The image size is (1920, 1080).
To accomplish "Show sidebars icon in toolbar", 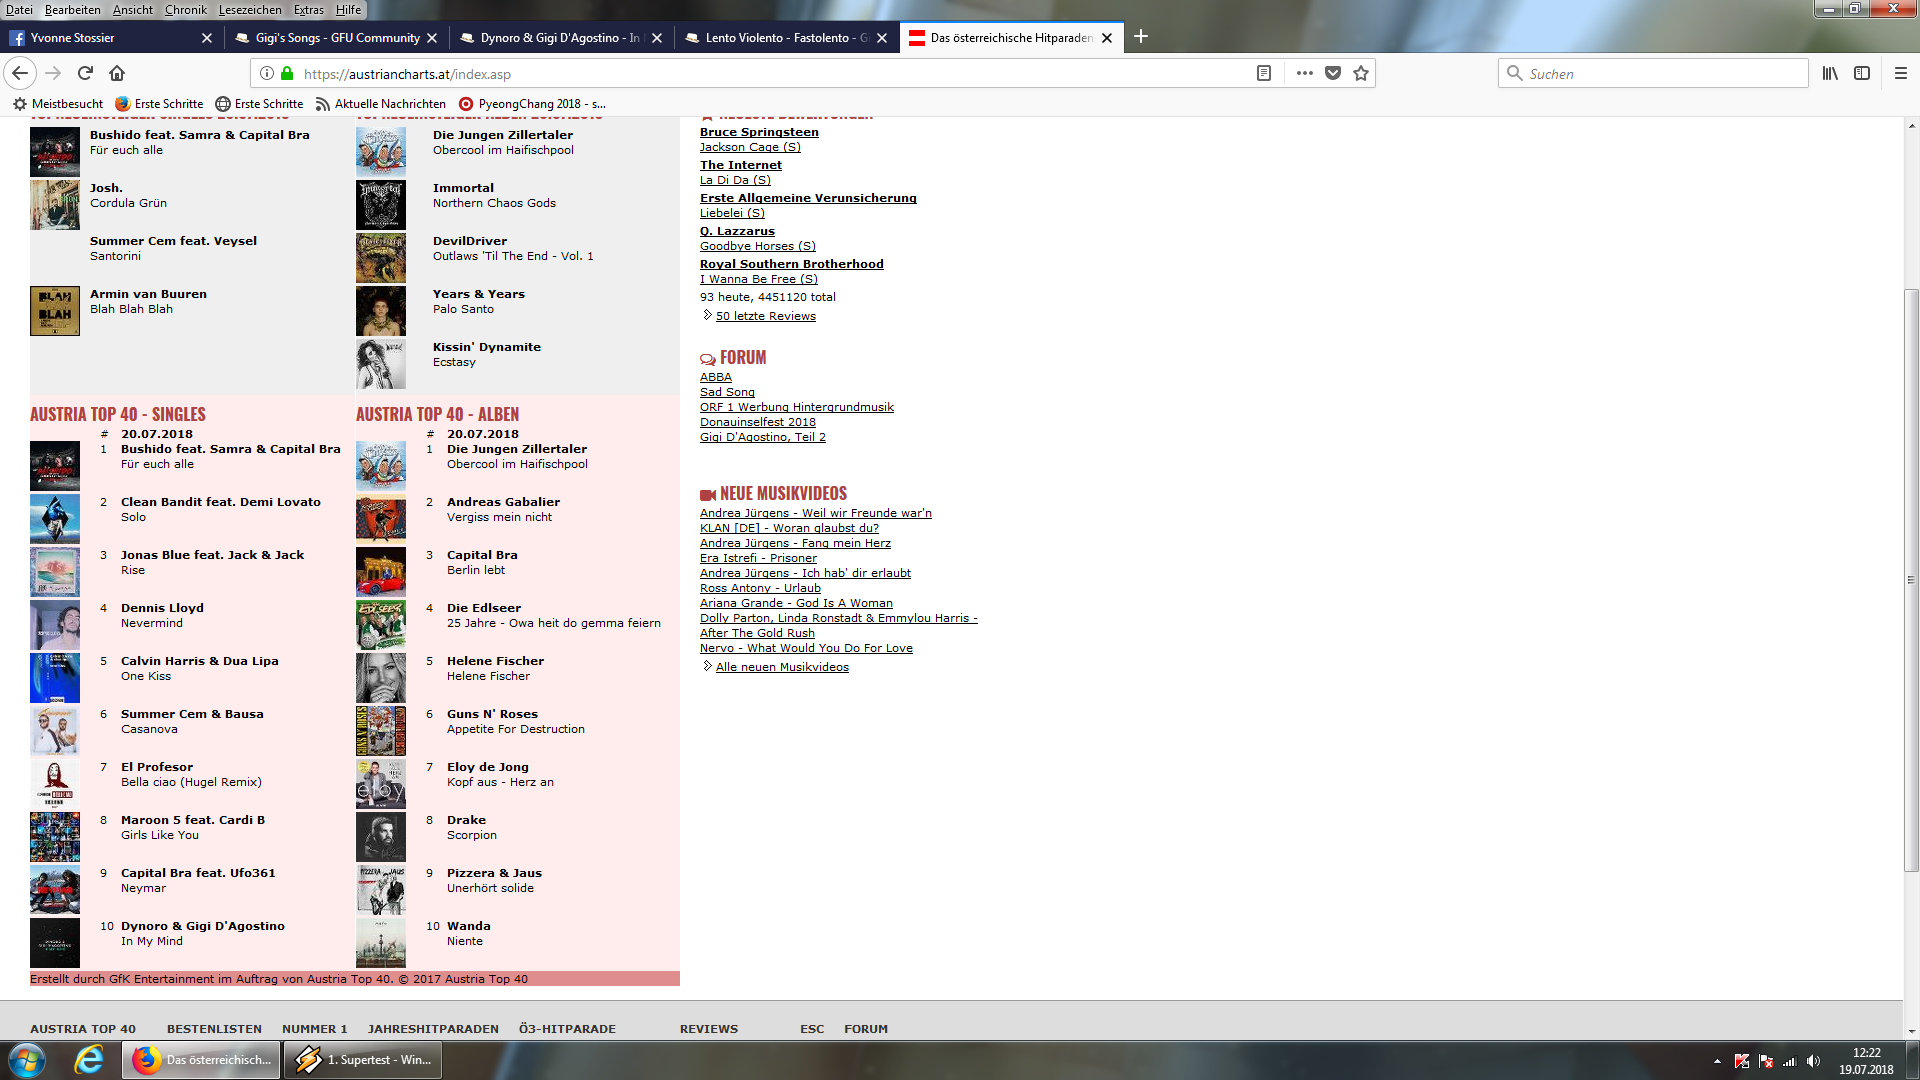I will coord(1862,73).
